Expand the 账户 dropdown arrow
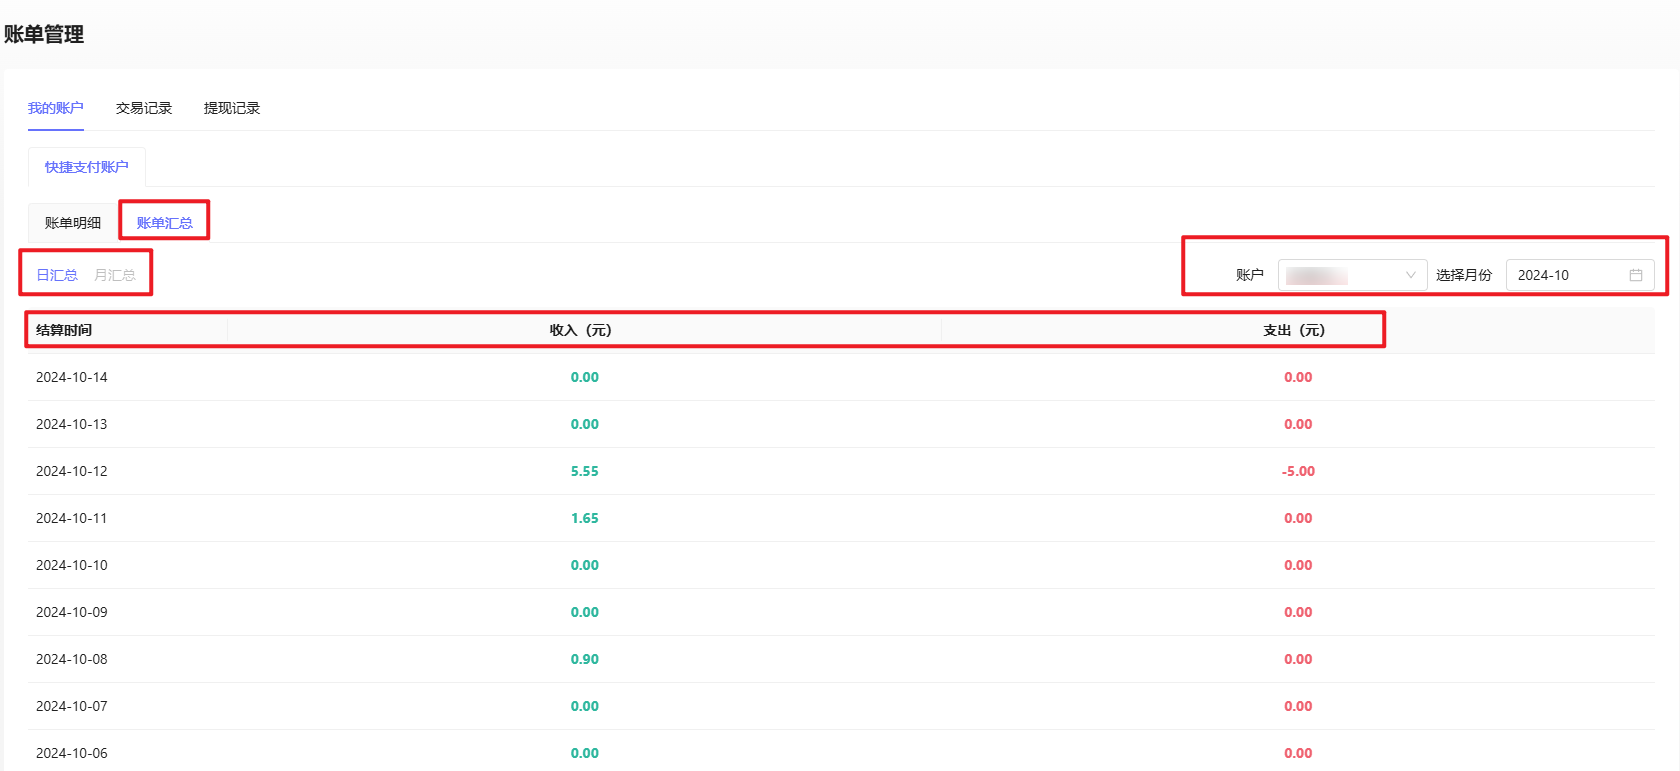1680x771 pixels. tap(1410, 275)
